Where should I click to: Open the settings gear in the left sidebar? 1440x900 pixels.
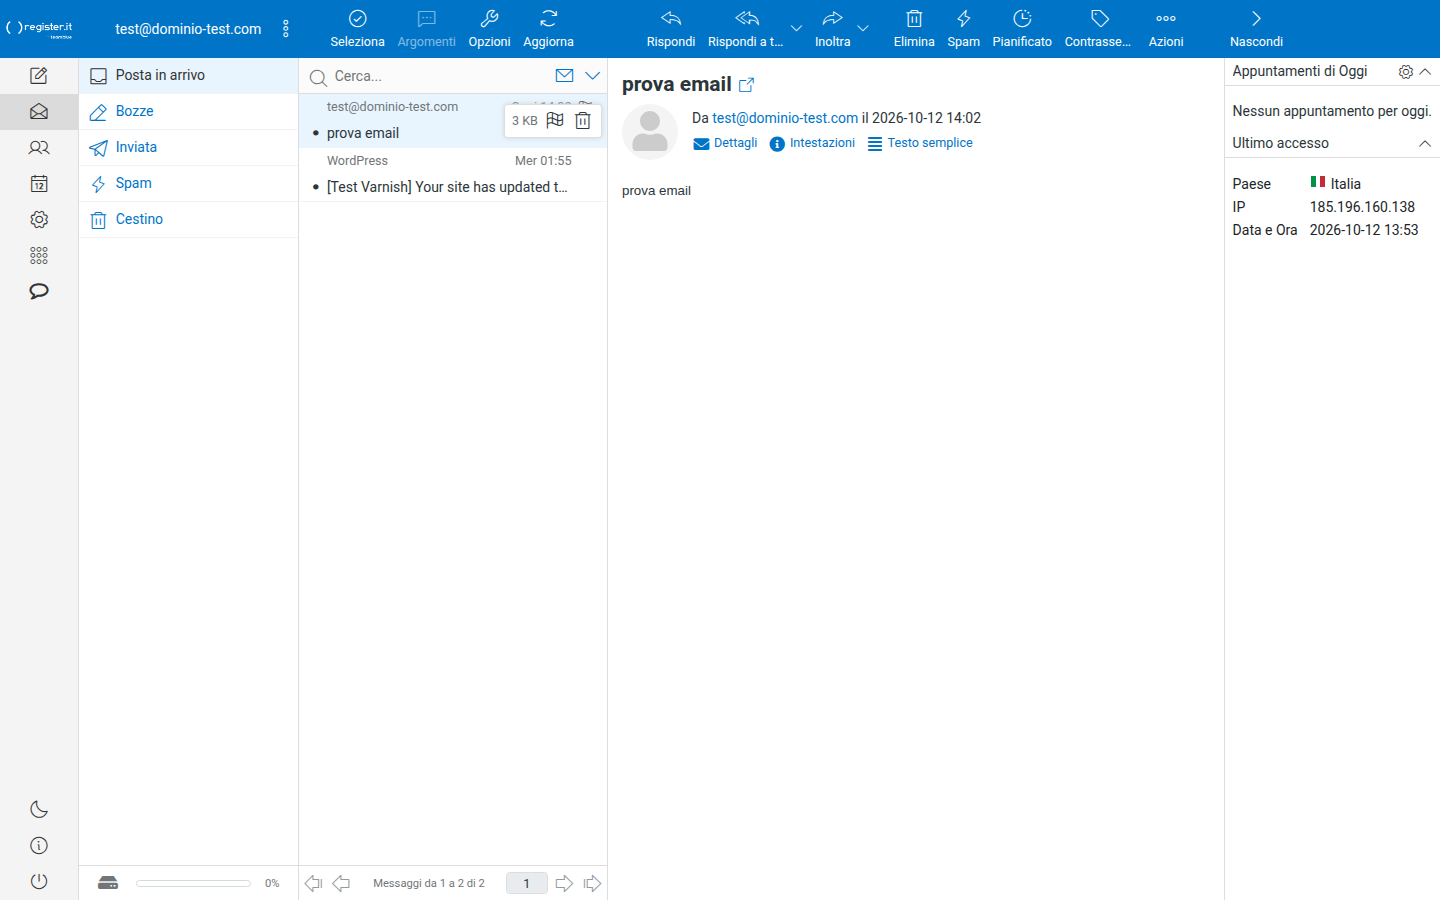39,220
